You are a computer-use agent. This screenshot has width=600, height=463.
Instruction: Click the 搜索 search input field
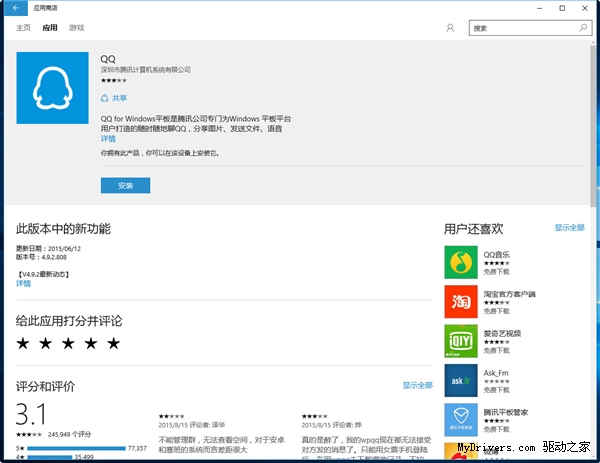coord(520,28)
